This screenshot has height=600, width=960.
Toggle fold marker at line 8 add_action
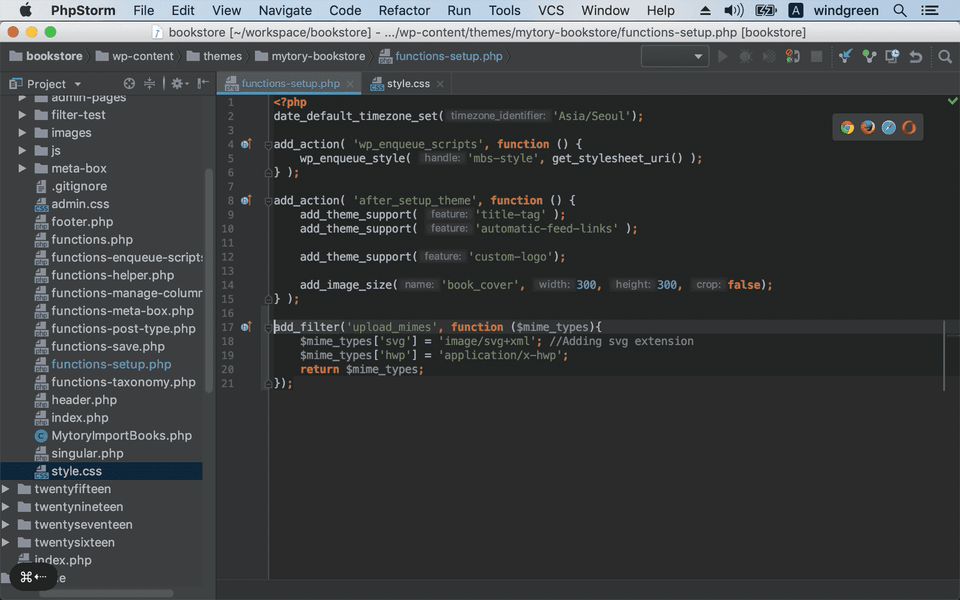click(268, 201)
